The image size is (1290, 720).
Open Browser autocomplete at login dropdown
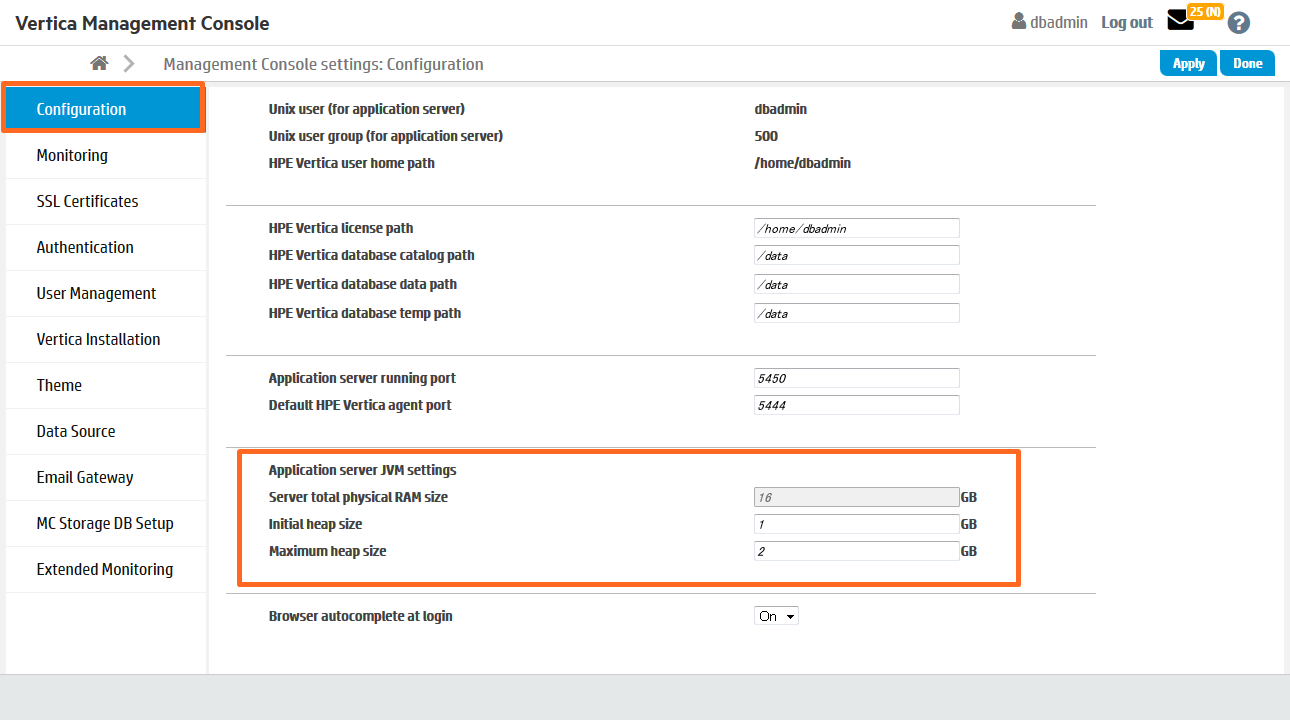pos(776,616)
